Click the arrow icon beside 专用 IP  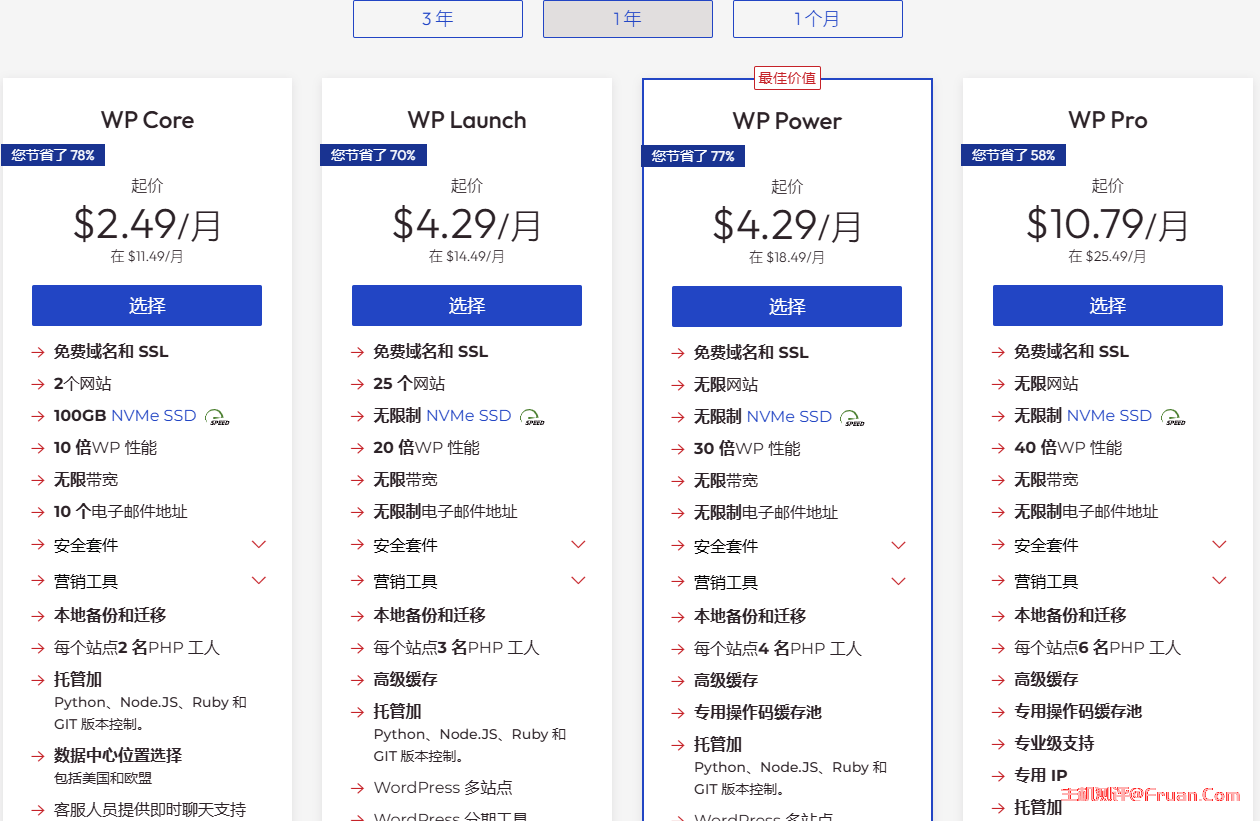point(997,776)
